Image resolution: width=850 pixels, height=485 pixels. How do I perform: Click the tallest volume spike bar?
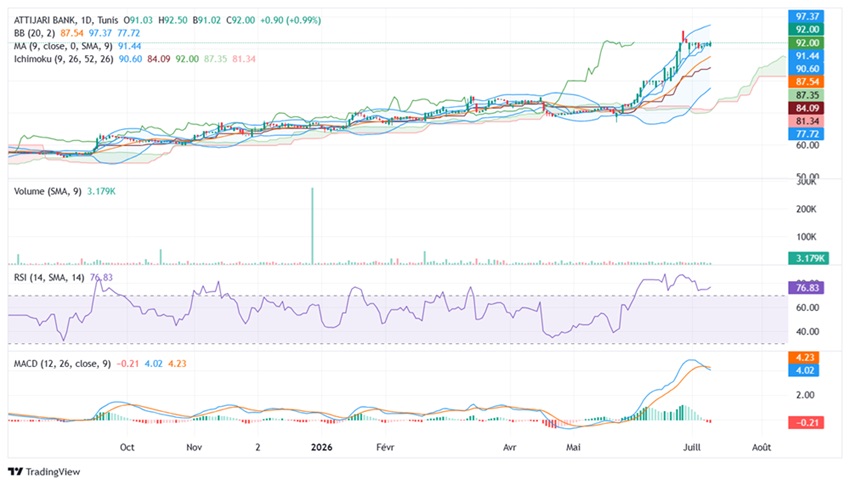click(x=312, y=226)
